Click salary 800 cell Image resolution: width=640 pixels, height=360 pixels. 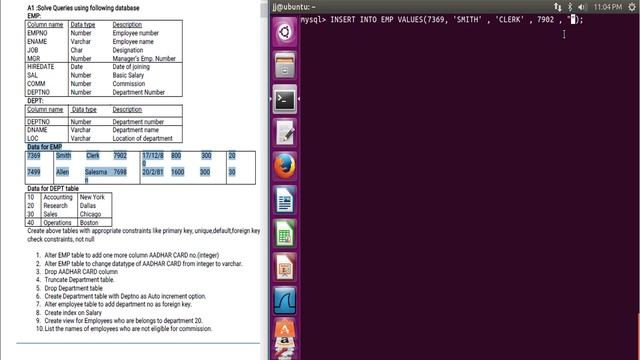[176, 156]
